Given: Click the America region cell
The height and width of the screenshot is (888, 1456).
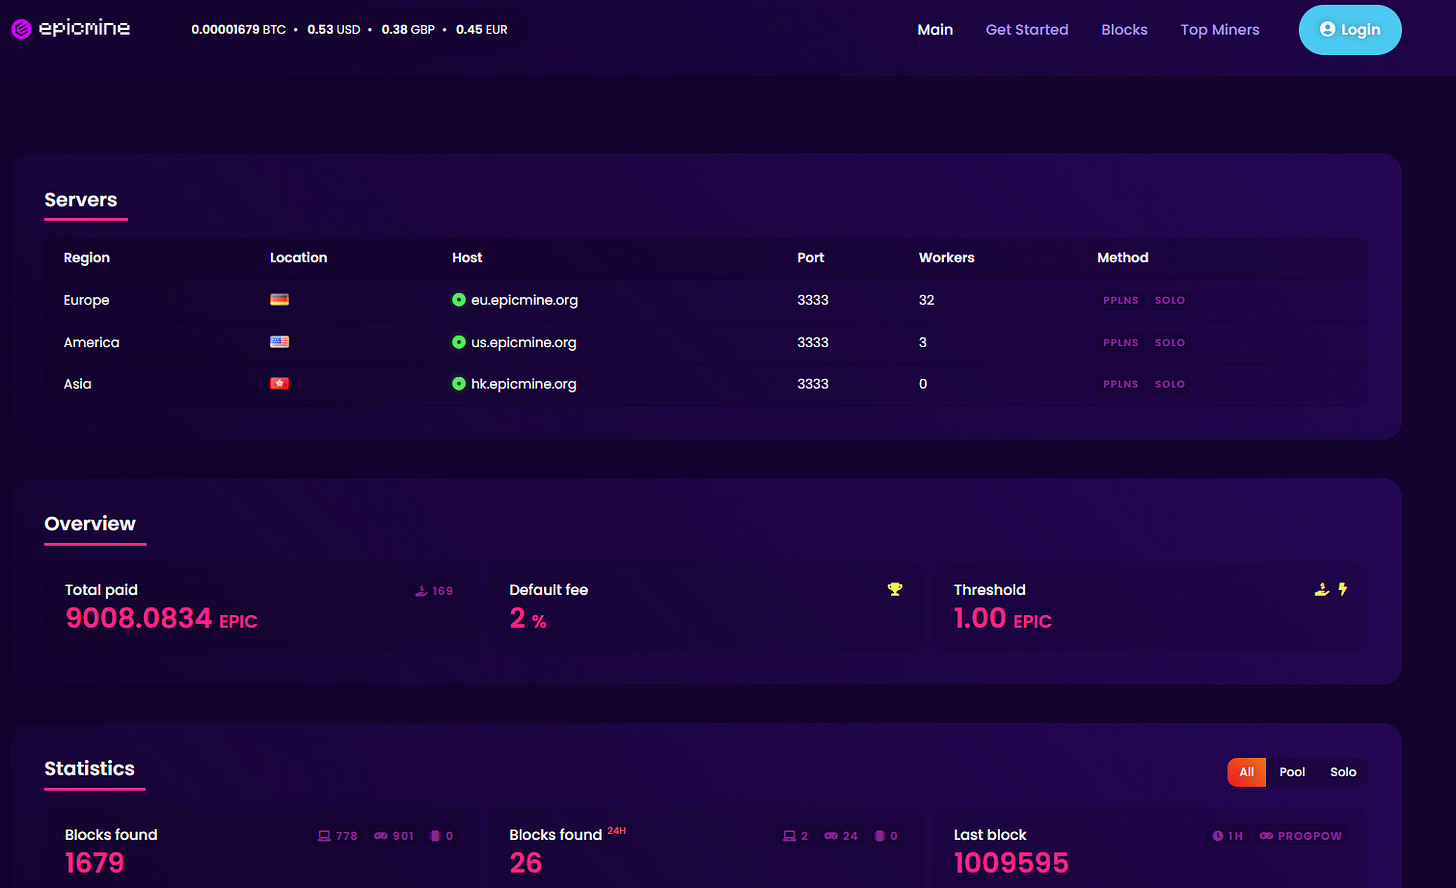Looking at the screenshot, I should tap(92, 342).
